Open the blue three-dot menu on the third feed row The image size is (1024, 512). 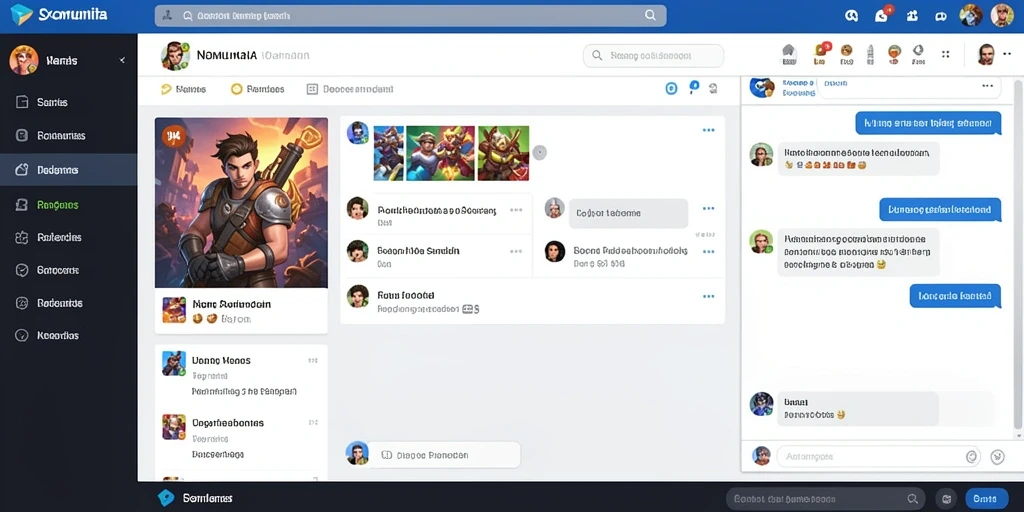[x=709, y=296]
